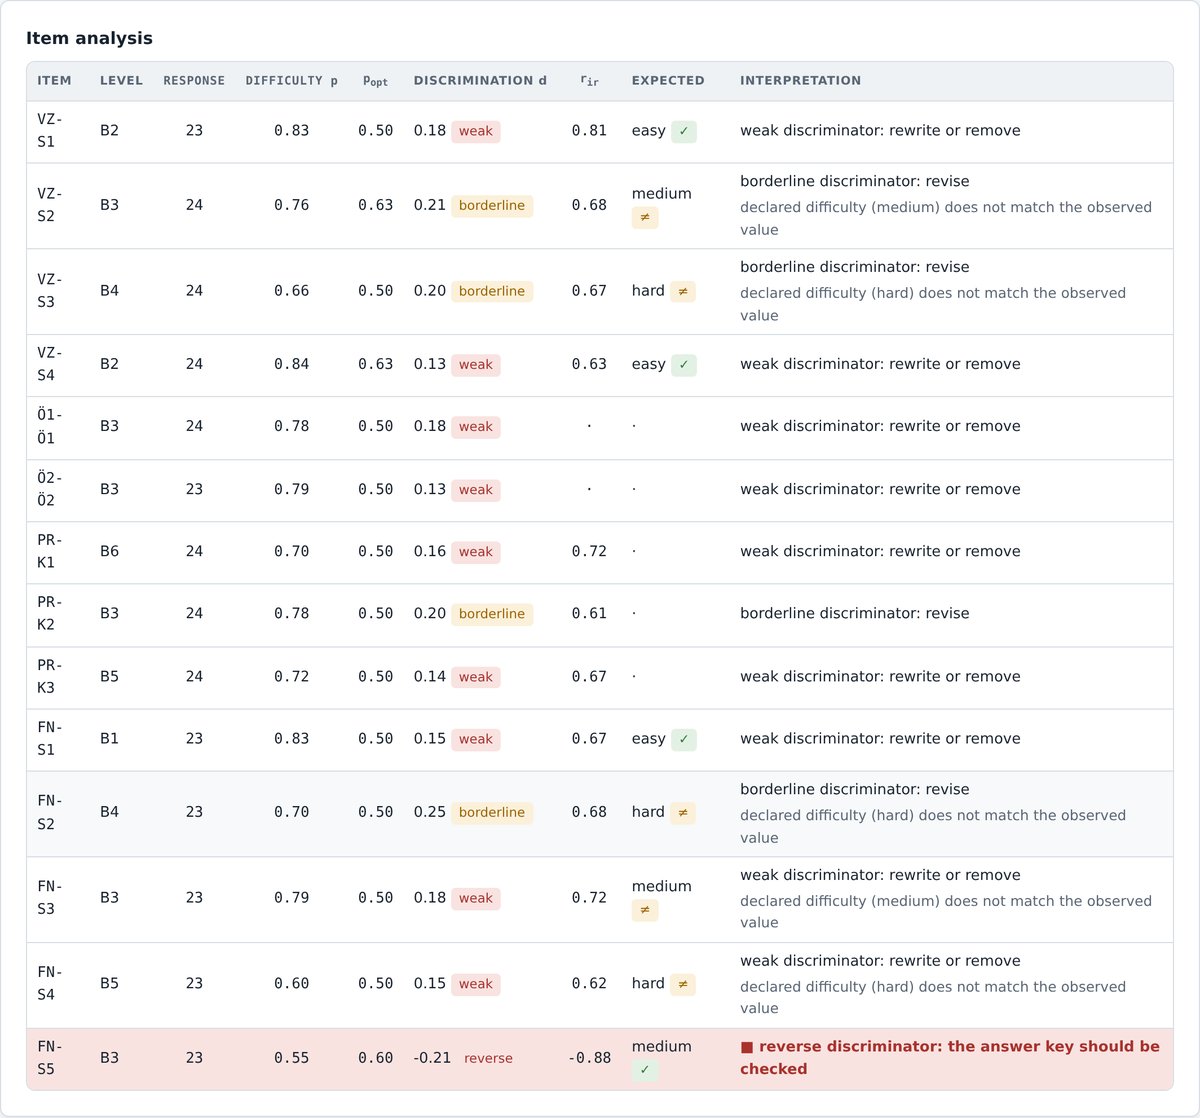The height and width of the screenshot is (1118, 1200).
Task: Click difficulty 0.60 in row FN-S4
Action: (x=292, y=984)
